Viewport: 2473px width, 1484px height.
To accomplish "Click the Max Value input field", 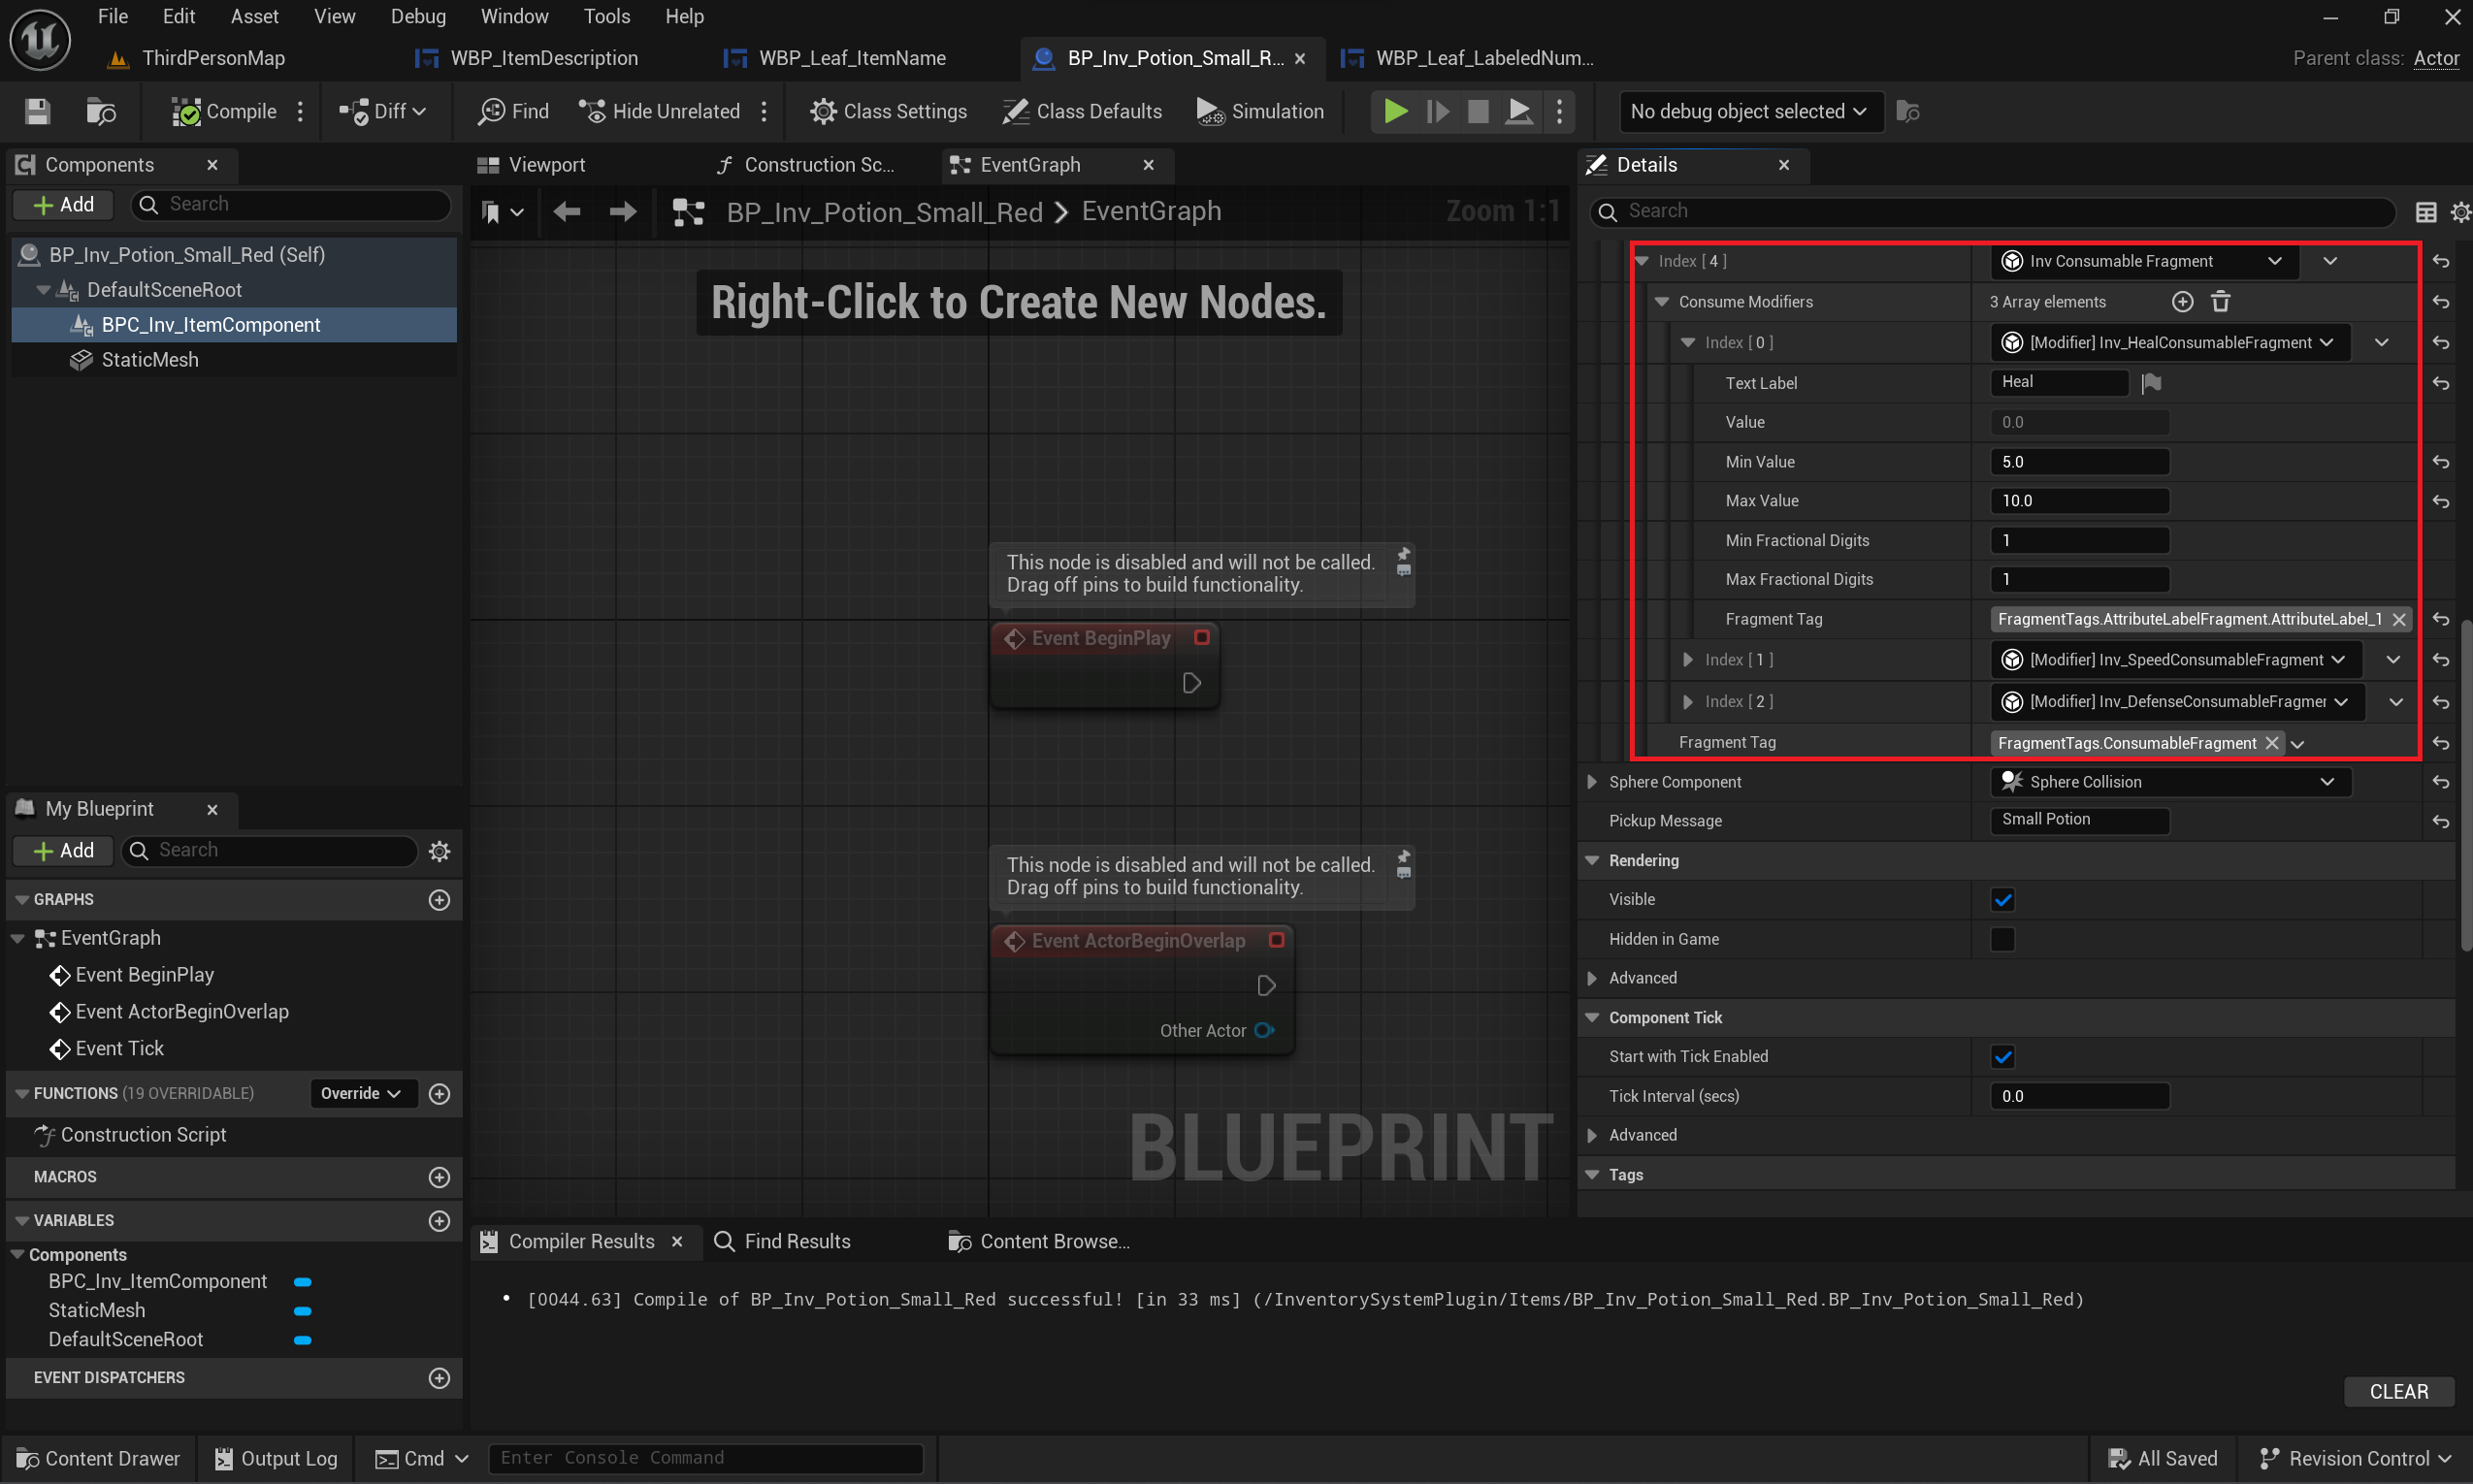I will click(x=2078, y=501).
